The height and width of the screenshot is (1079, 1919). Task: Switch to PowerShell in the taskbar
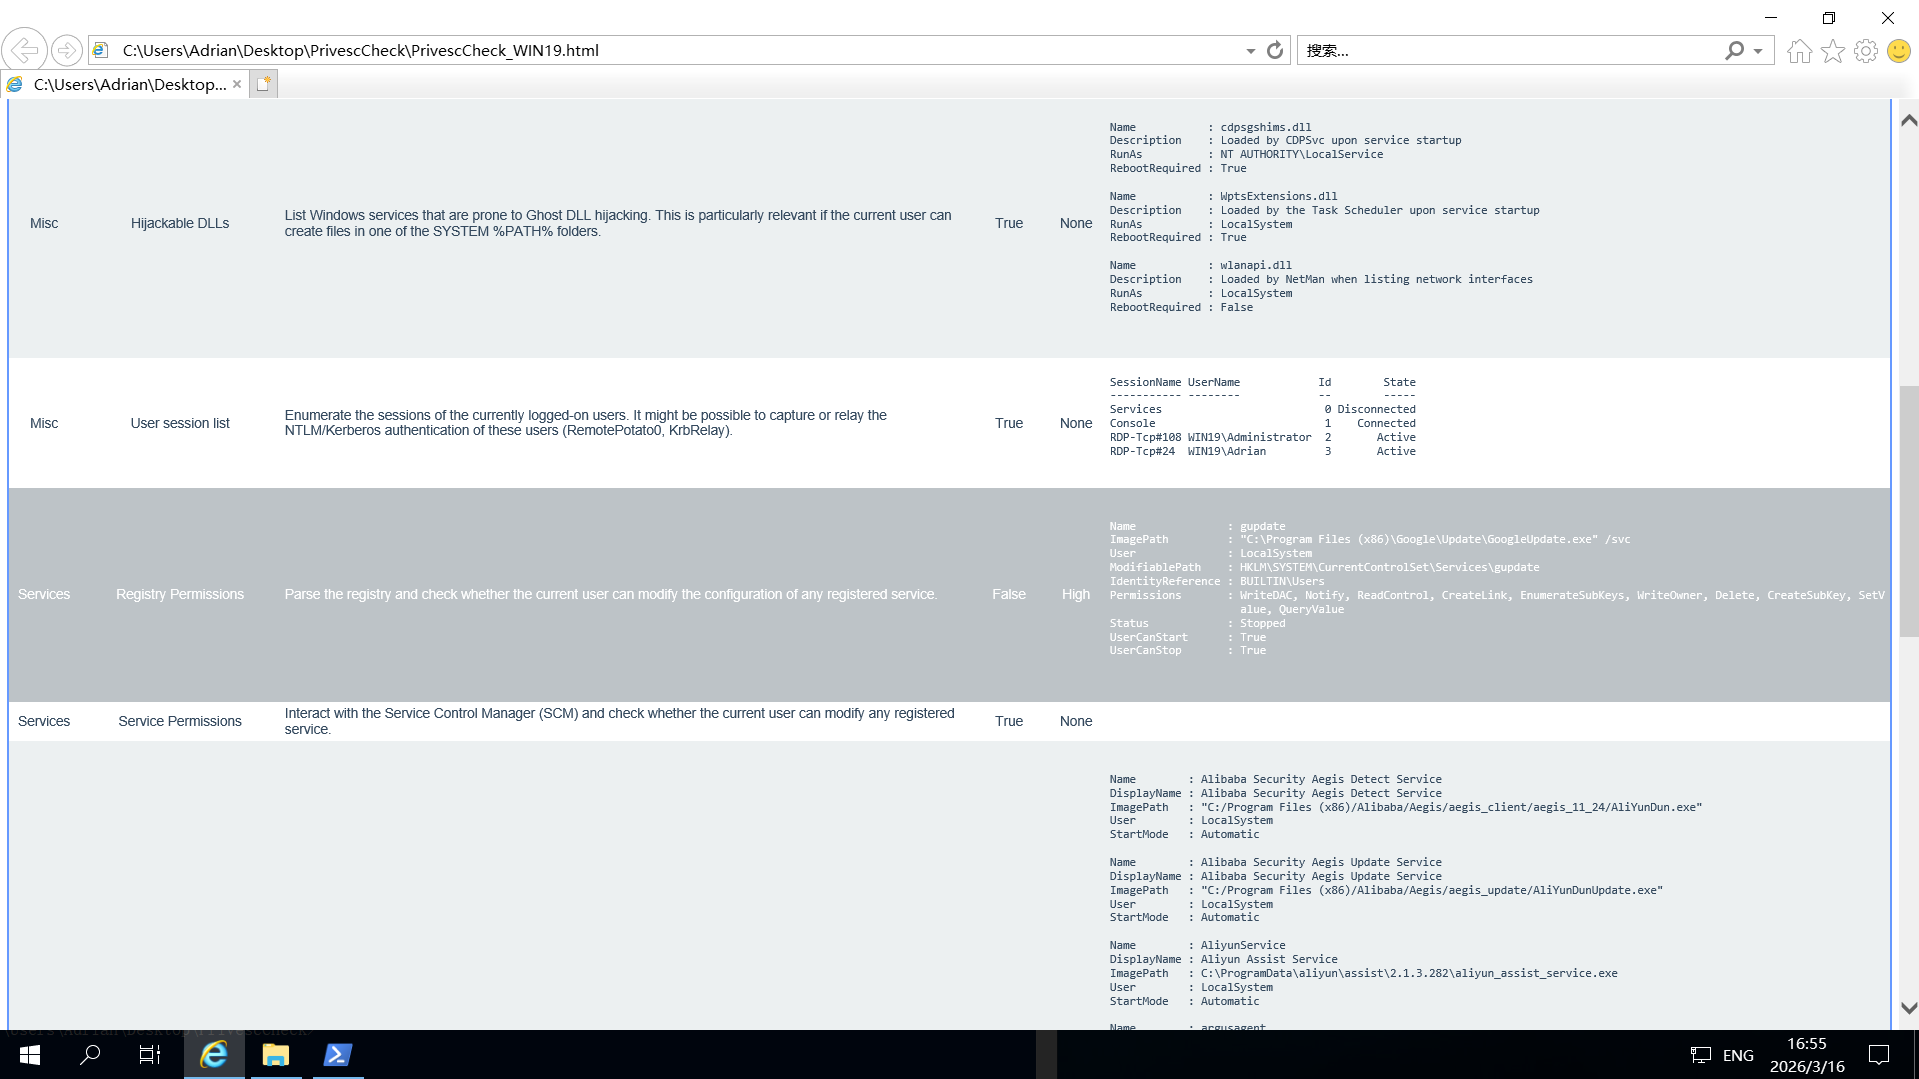(x=337, y=1054)
